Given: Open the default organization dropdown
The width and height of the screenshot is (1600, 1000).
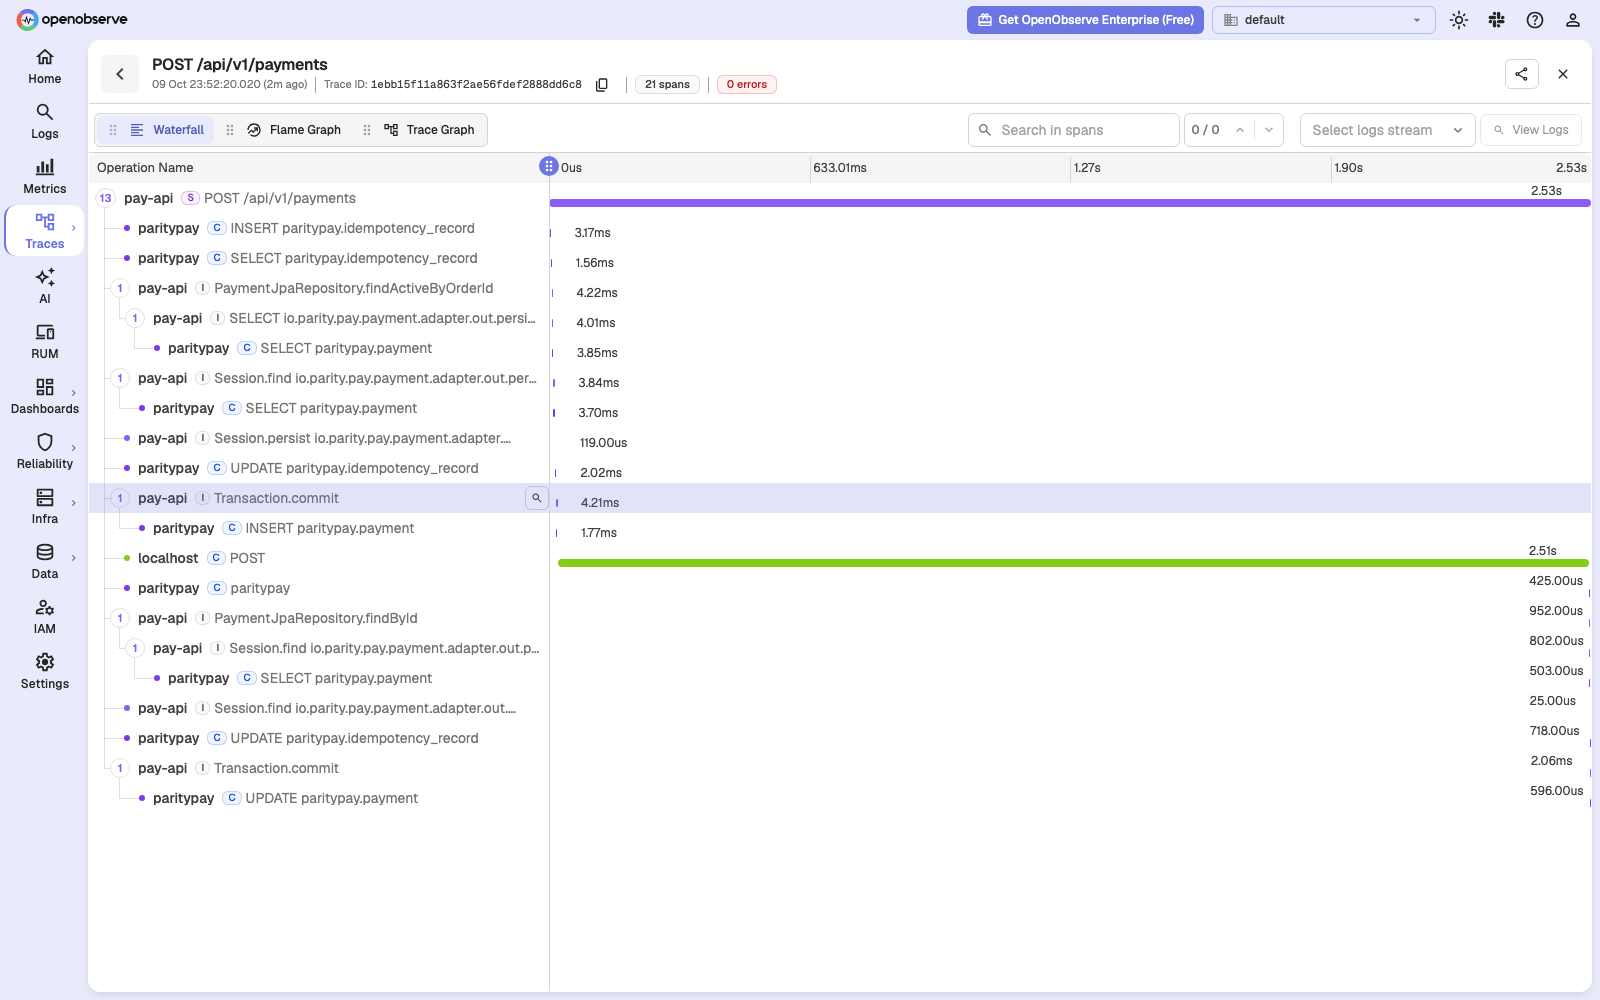Looking at the screenshot, I should [x=1324, y=20].
